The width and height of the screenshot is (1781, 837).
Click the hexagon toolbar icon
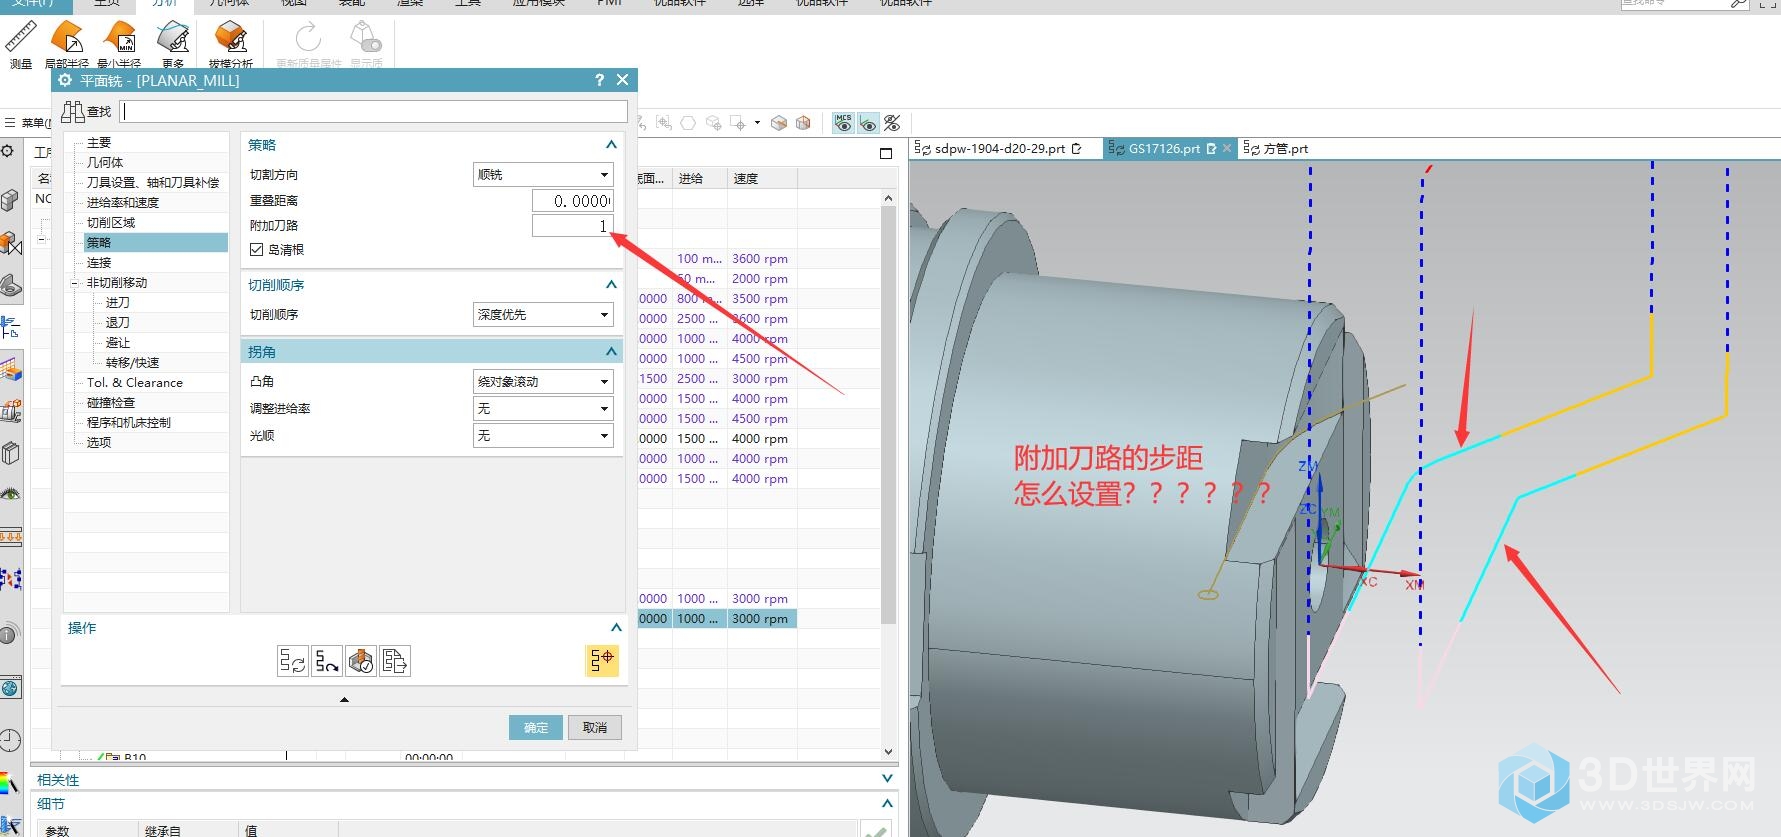(x=688, y=123)
